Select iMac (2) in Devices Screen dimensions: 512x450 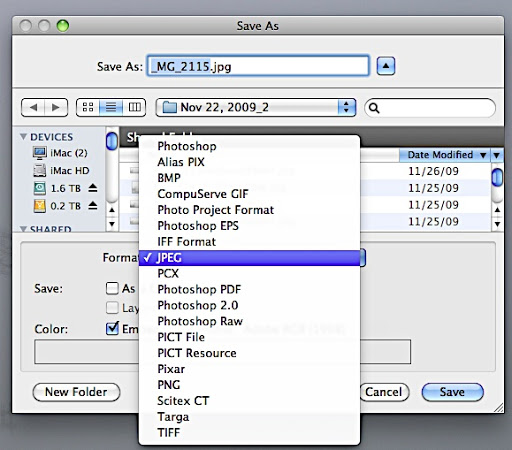point(69,153)
